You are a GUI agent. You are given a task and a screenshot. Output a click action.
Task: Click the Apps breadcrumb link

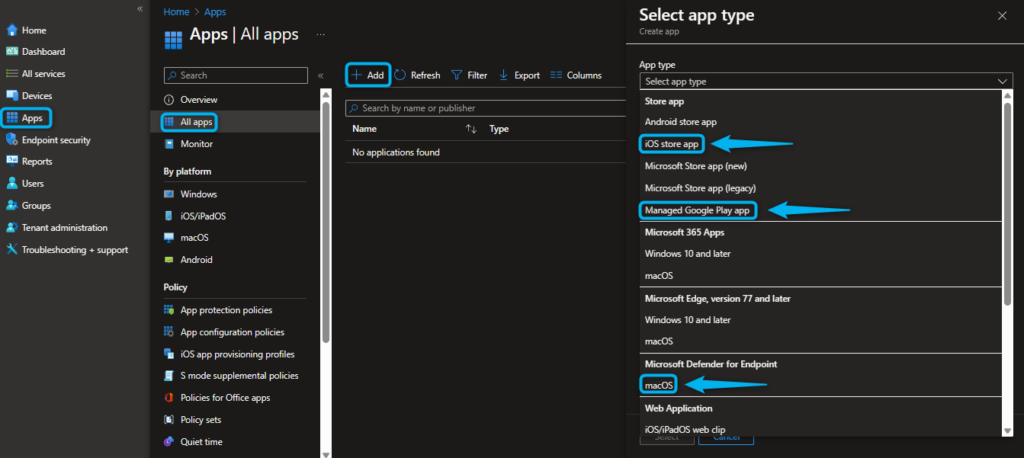pos(216,12)
